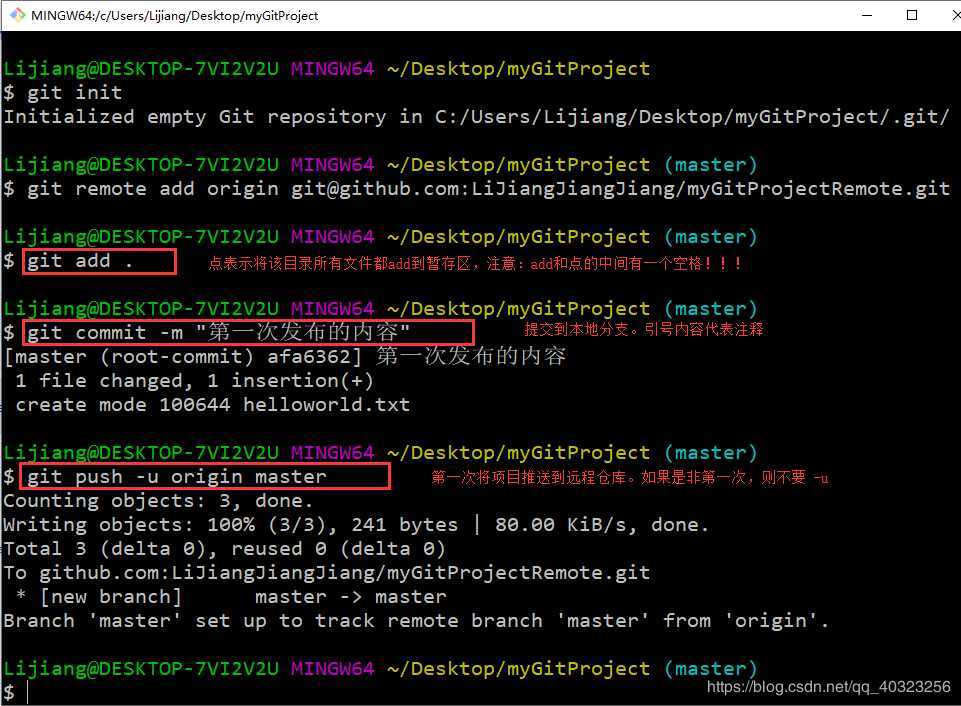Place cursor at the final empty prompt
The width and height of the screenshot is (961, 706).
tap(28, 692)
